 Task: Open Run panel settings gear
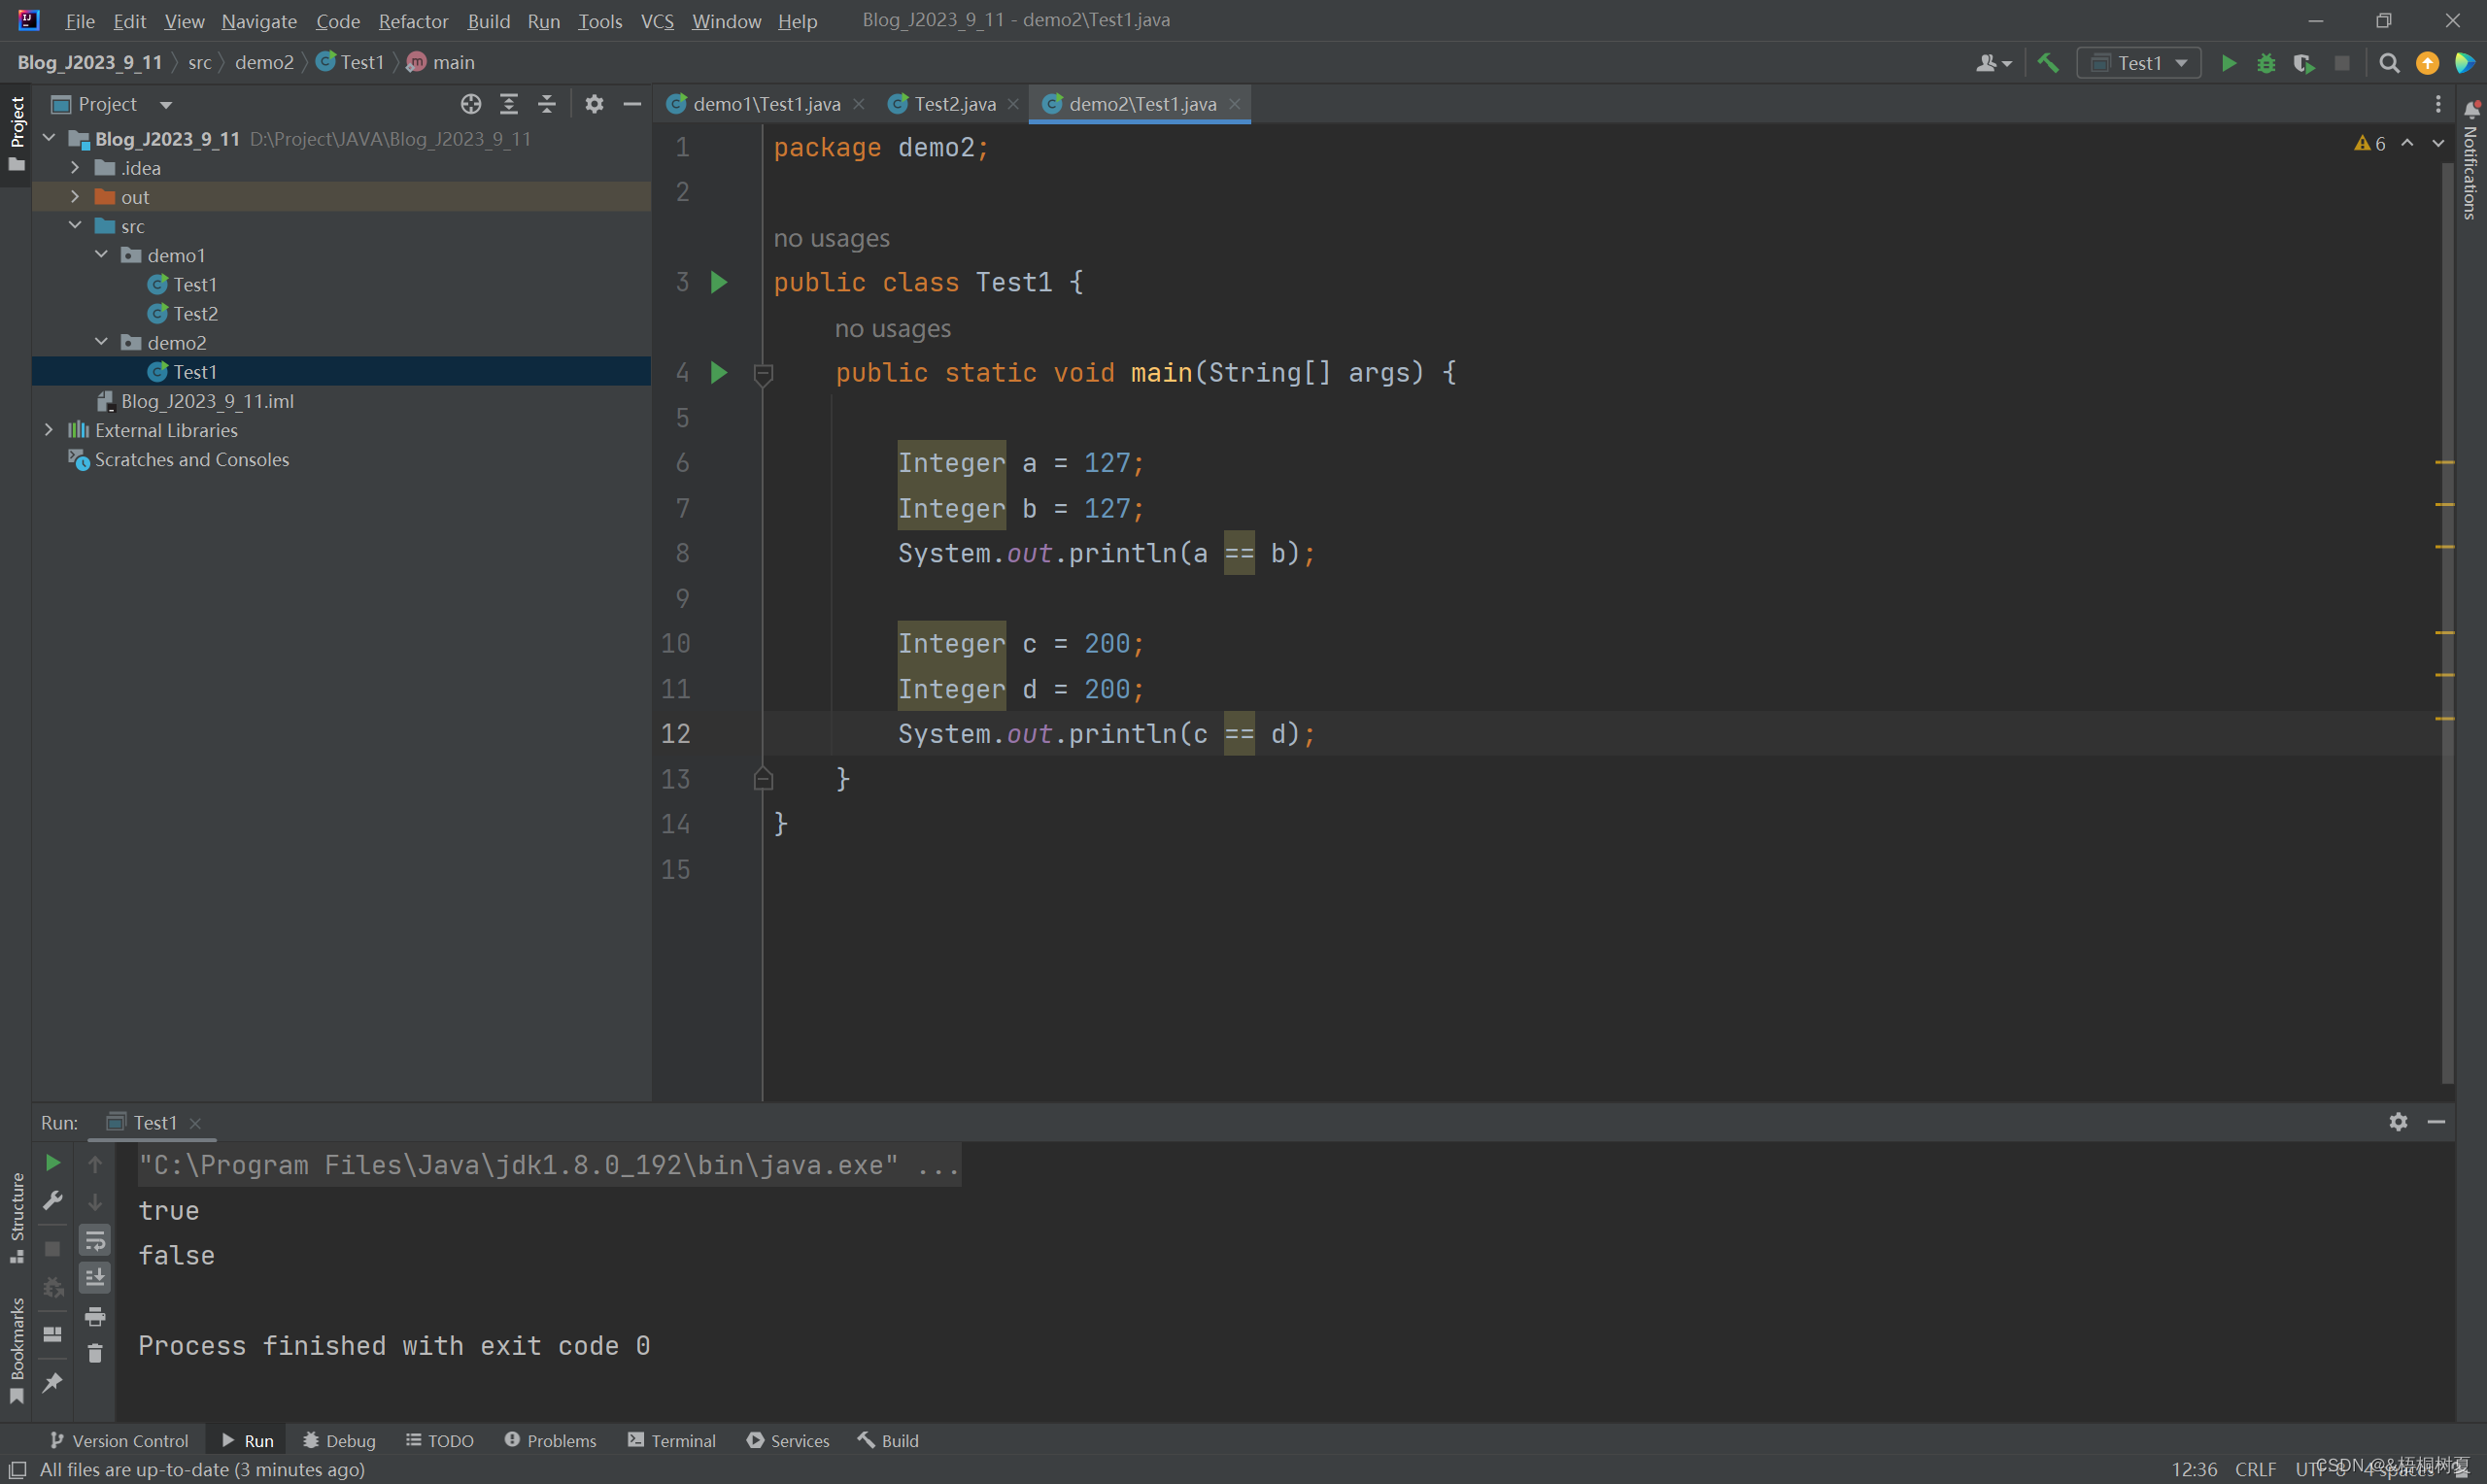tap(2398, 1122)
